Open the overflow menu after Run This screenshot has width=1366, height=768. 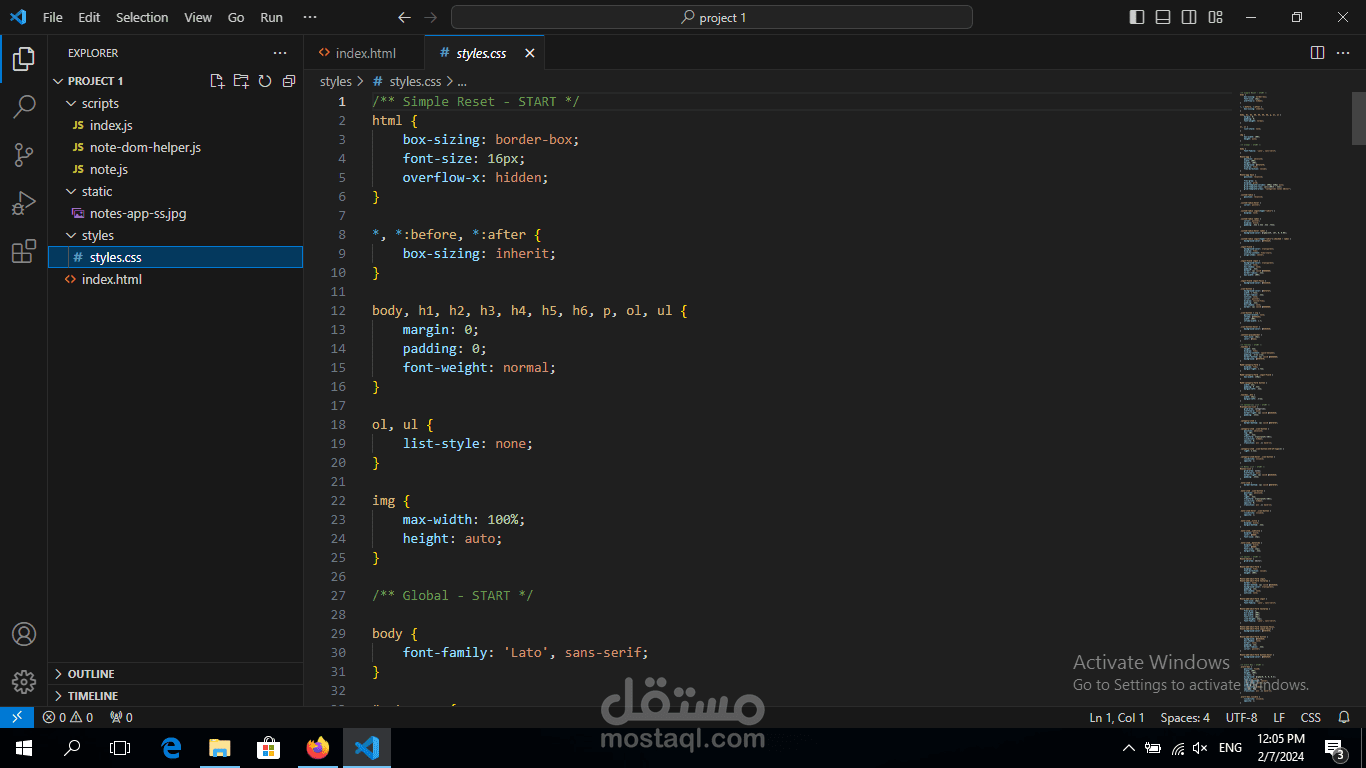310,17
